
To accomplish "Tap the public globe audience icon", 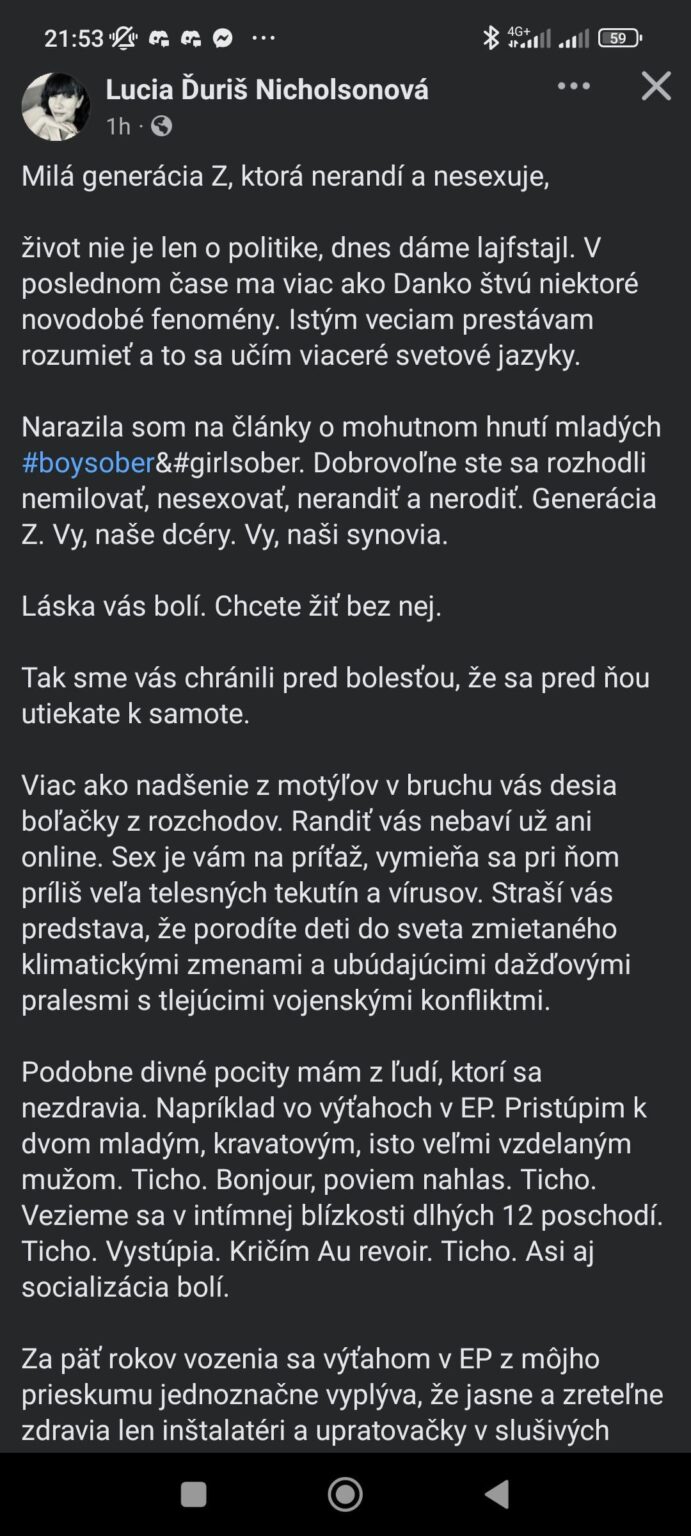I will (x=161, y=126).
